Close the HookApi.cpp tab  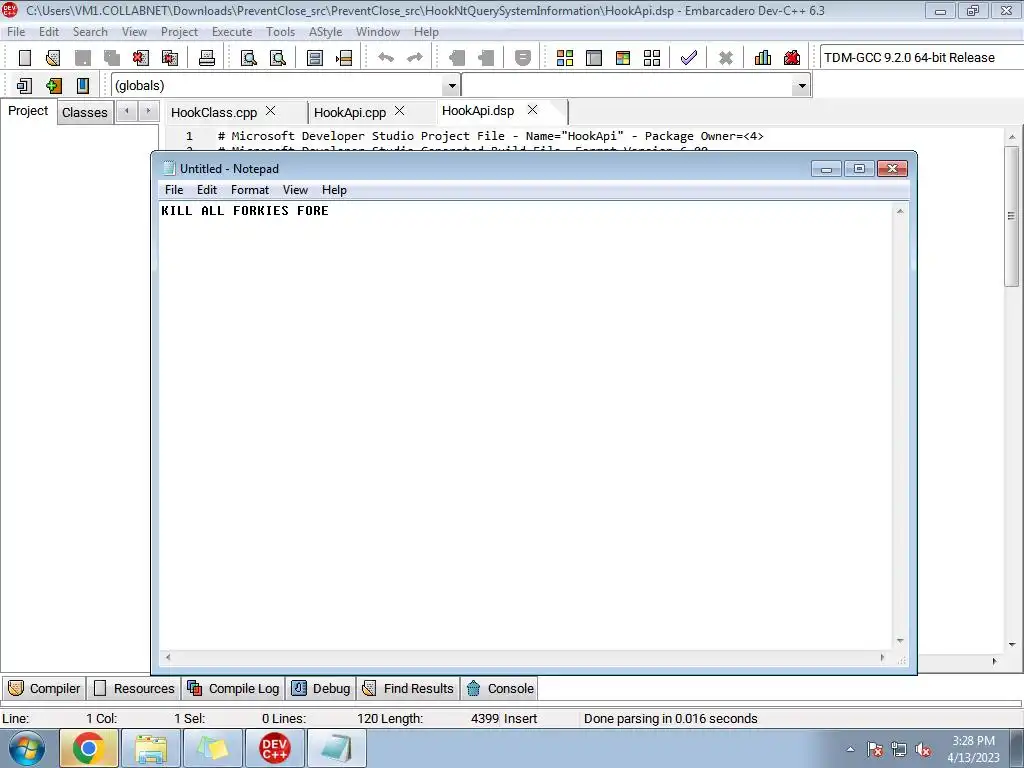pos(400,111)
